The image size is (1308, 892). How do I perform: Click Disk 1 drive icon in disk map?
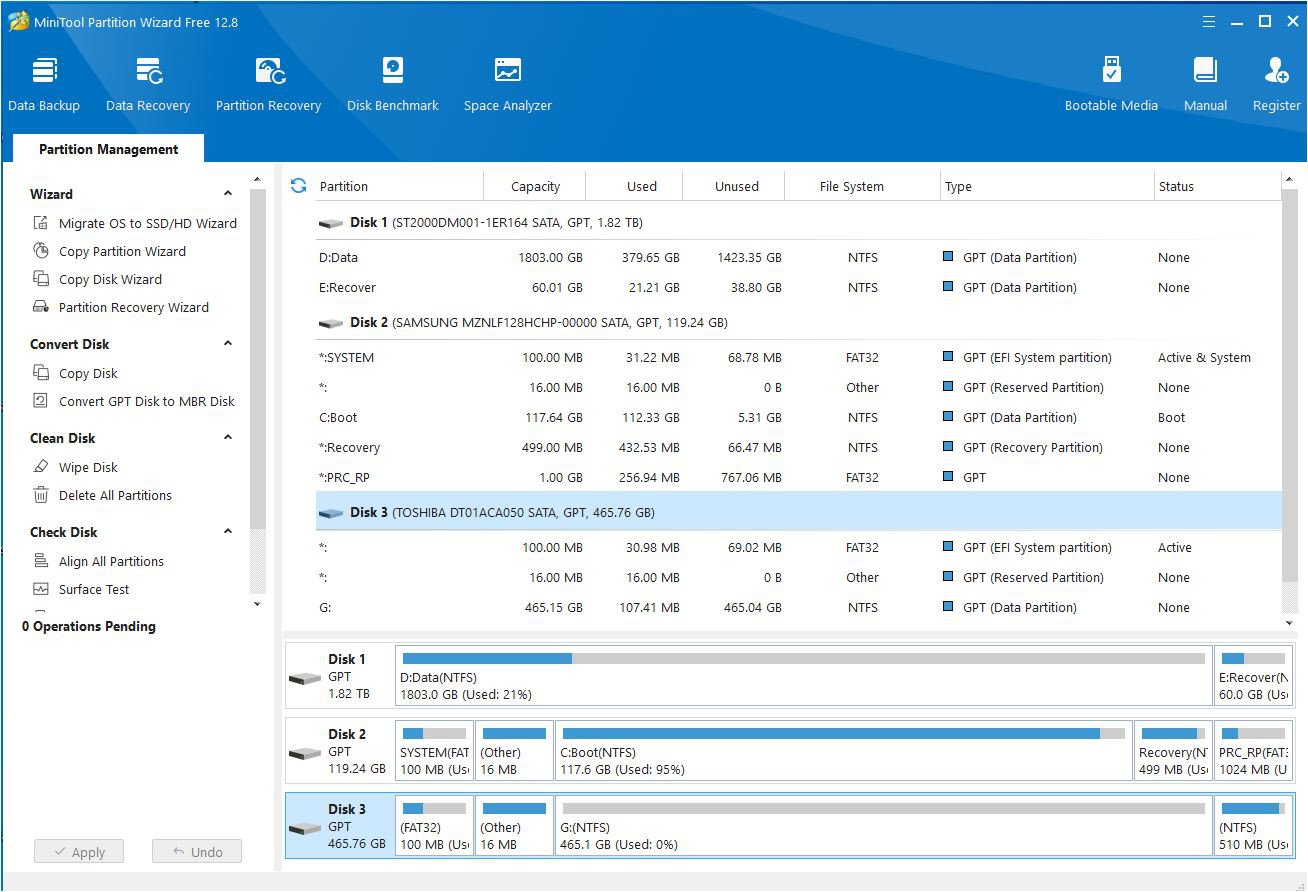point(305,678)
